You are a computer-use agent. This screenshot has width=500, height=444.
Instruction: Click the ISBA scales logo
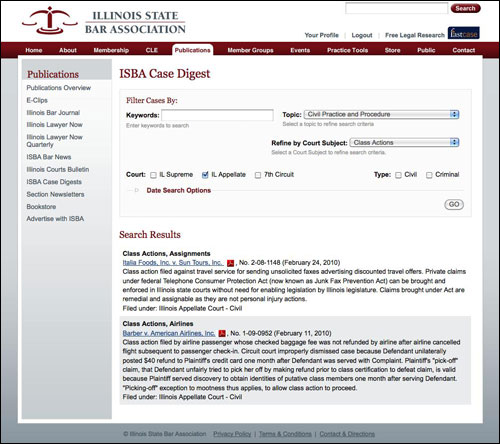click(x=50, y=20)
